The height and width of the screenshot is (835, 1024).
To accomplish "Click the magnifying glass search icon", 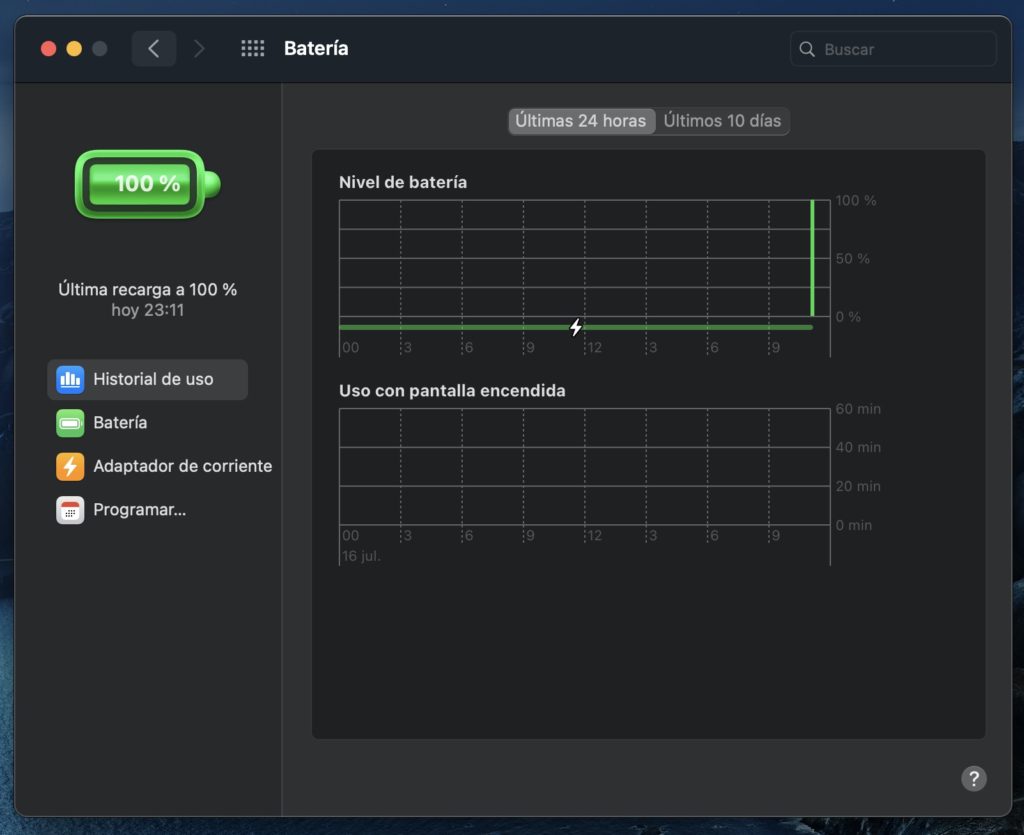I will [x=806, y=49].
